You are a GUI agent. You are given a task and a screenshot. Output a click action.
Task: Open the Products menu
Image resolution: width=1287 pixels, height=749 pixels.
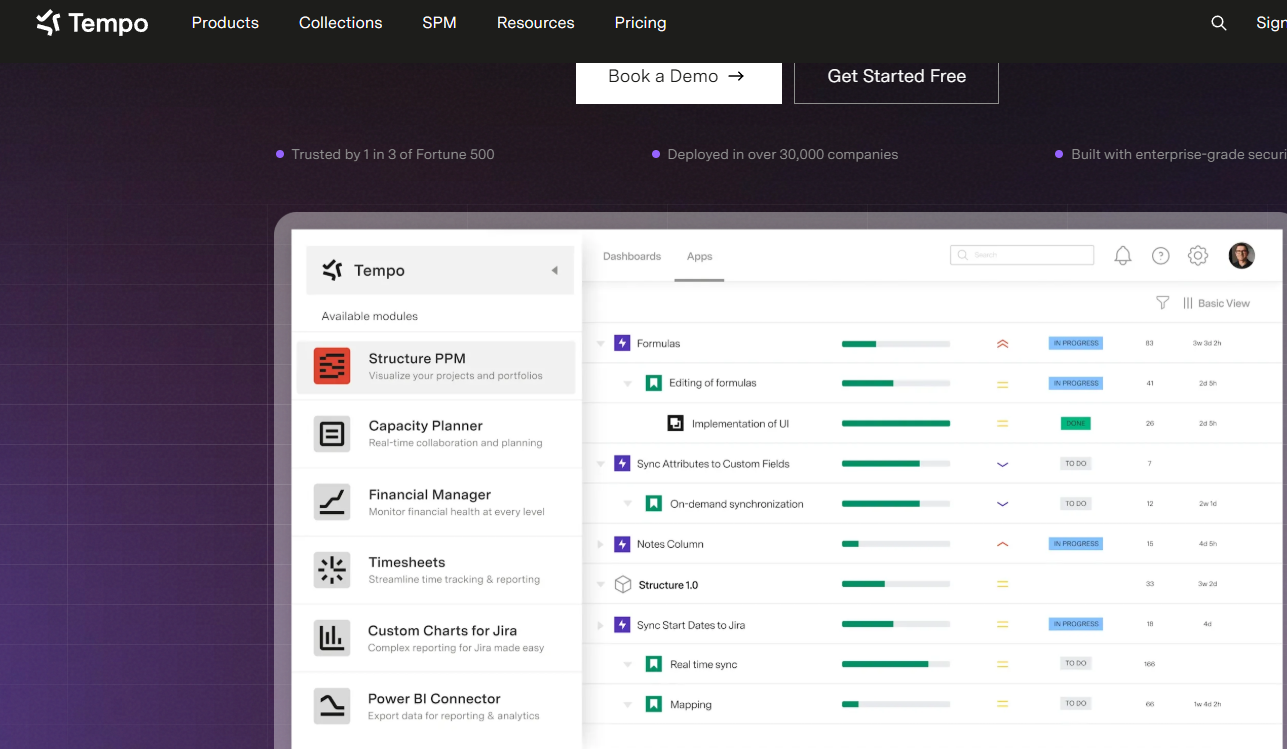225,23
